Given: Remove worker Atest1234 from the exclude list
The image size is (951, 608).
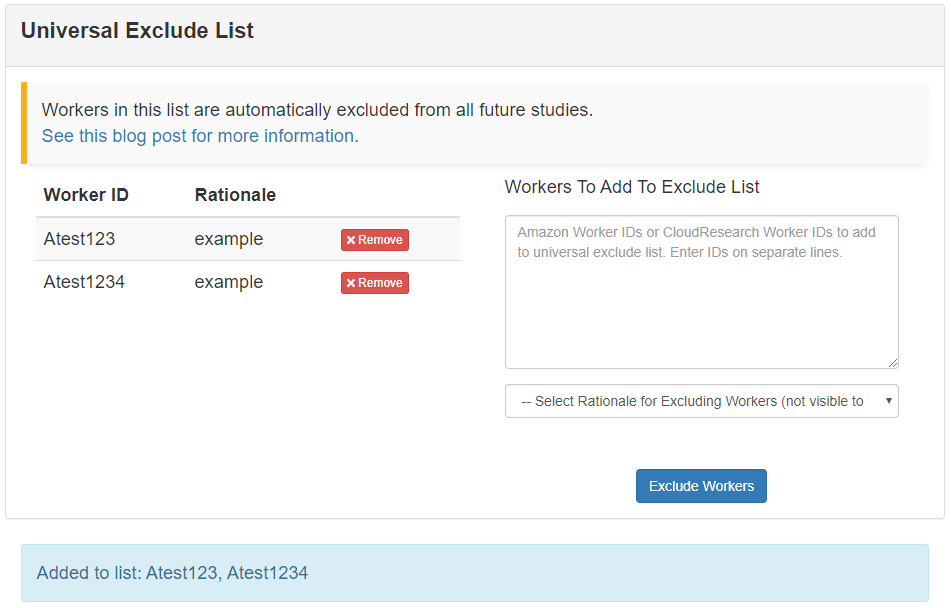Looking at the screenshot, I should pyautogui.click(x=374, y=283).
